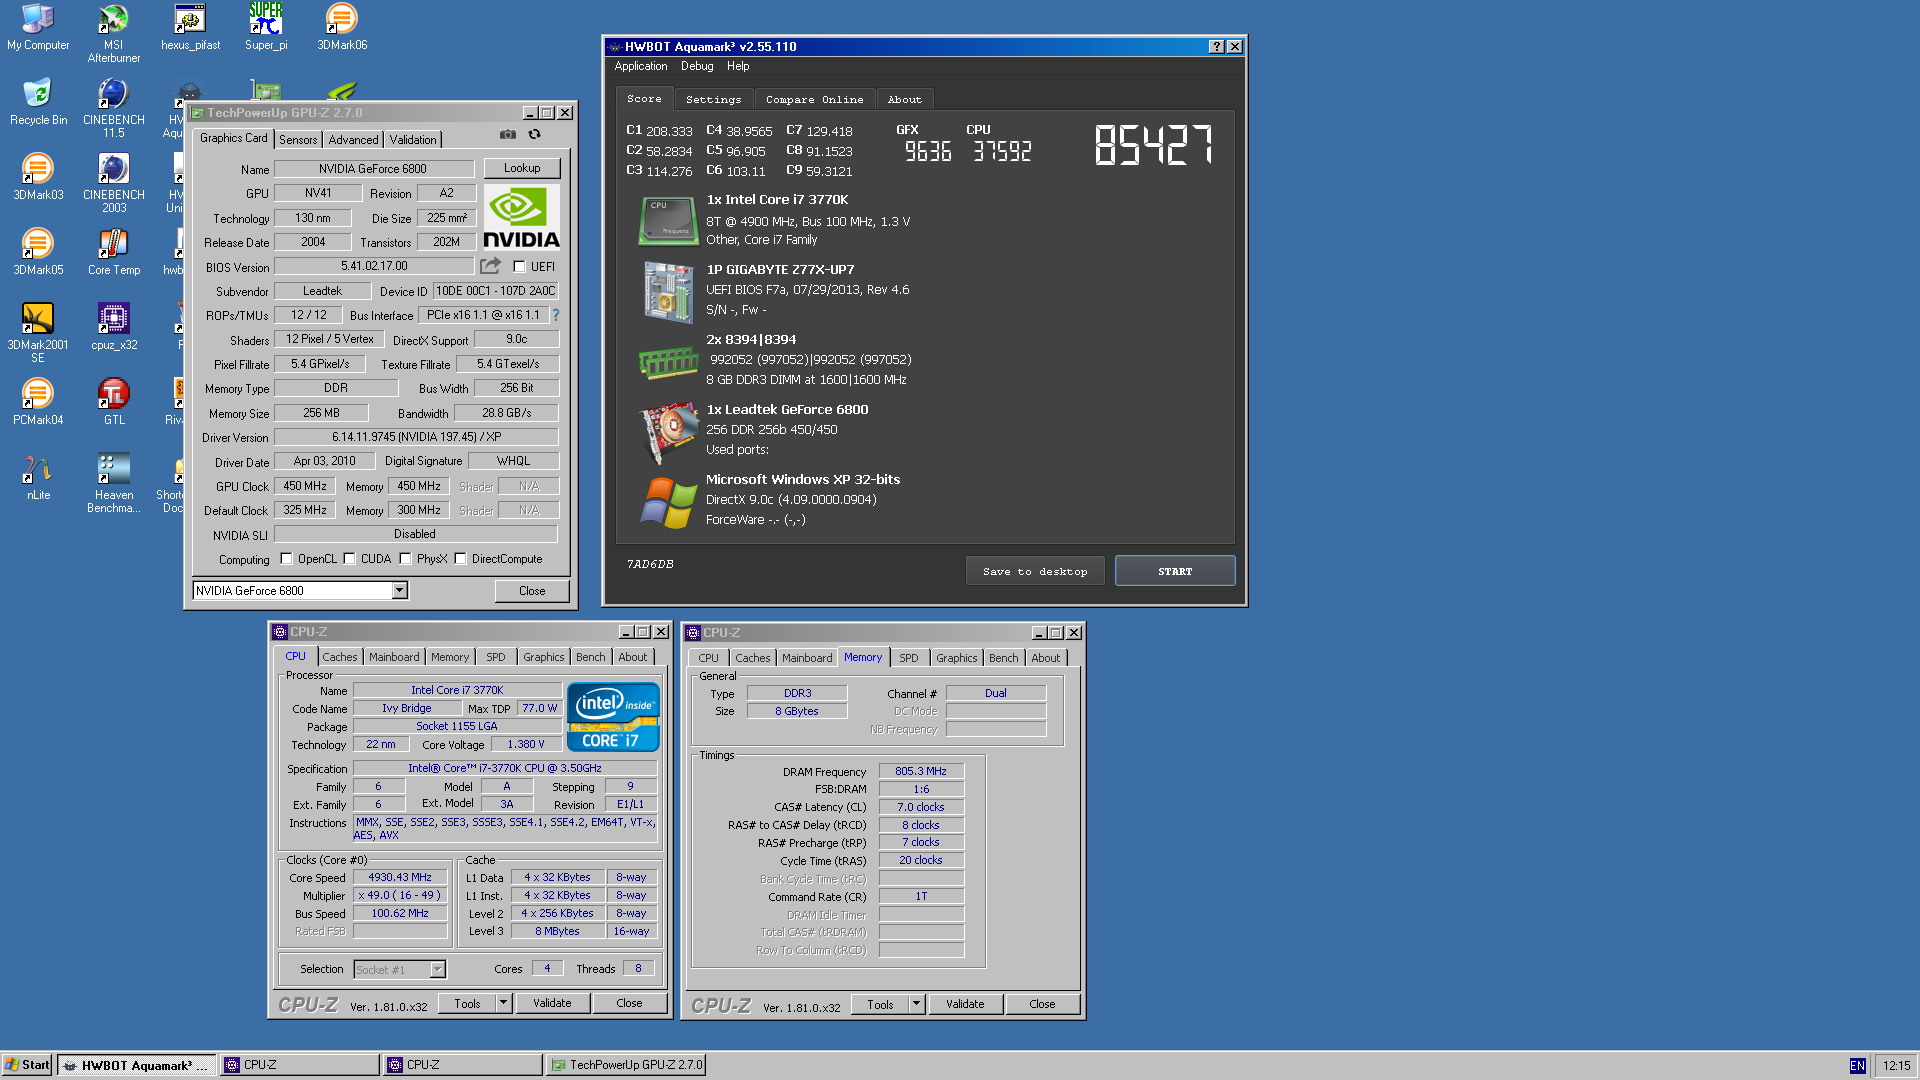1920x1080 pixels.
Task: Open the CINEBENCH 11.5 desktop icon
Action: pos(114,108)
